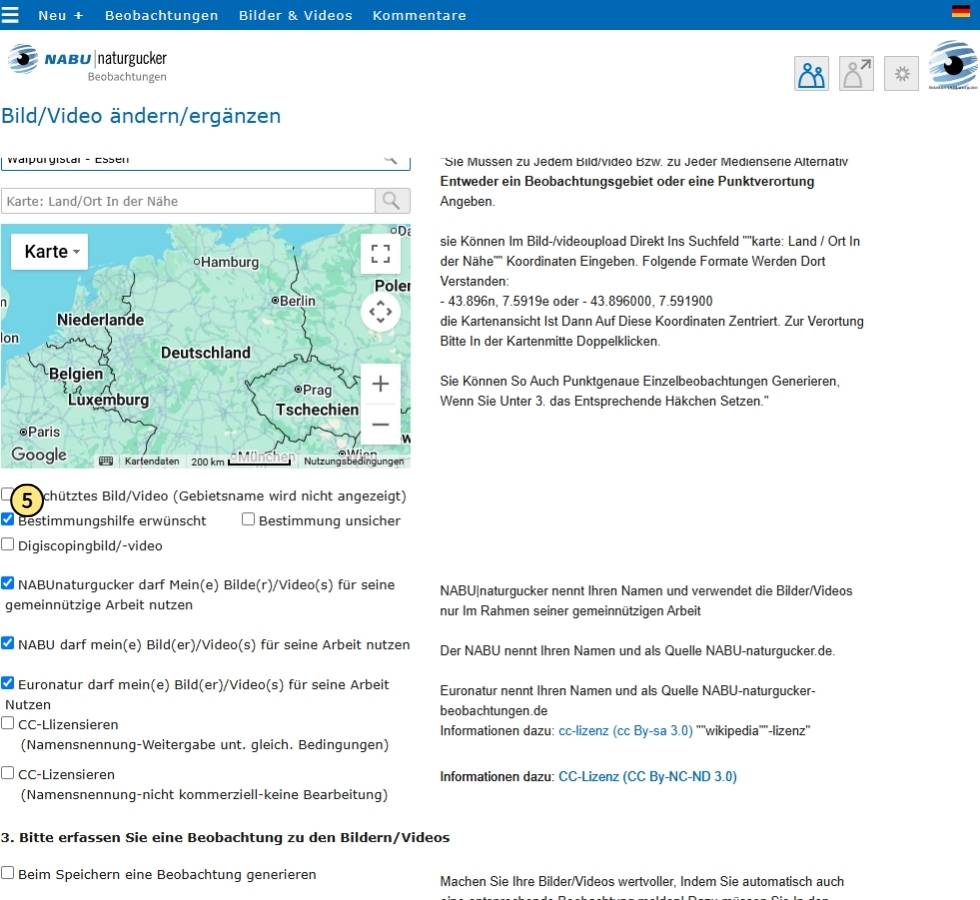The height and width of the screenshot is (900, 980).
Task: Uncheck Bestimmungshilfe erwünscht
Action: coord(8,519)
